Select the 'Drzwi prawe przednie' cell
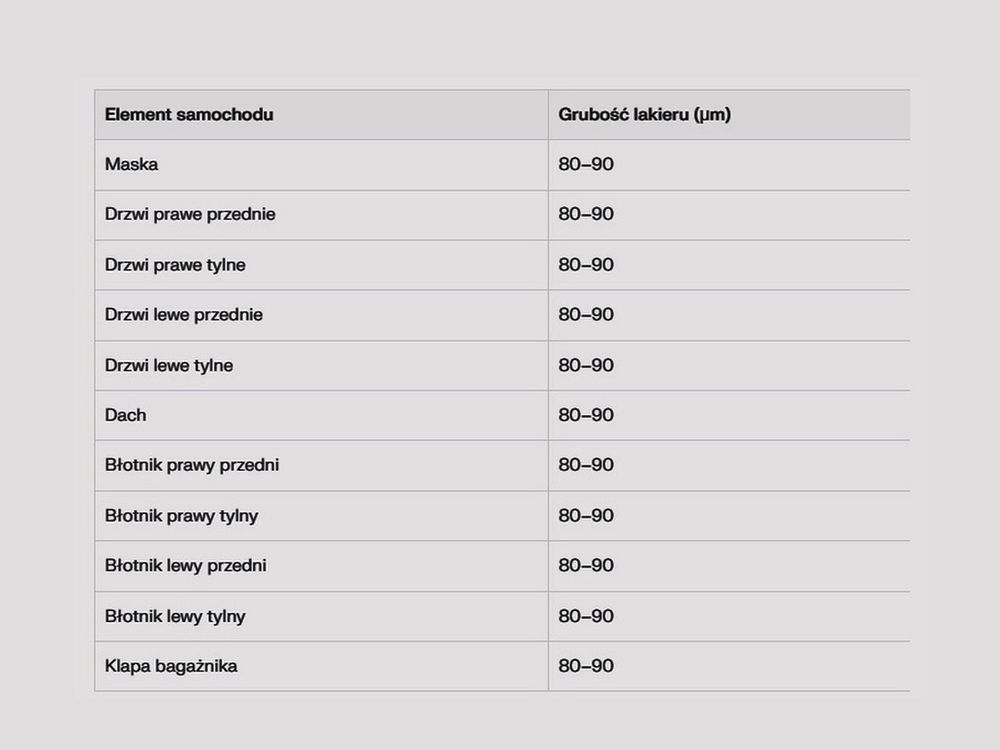 coord(321,214)
